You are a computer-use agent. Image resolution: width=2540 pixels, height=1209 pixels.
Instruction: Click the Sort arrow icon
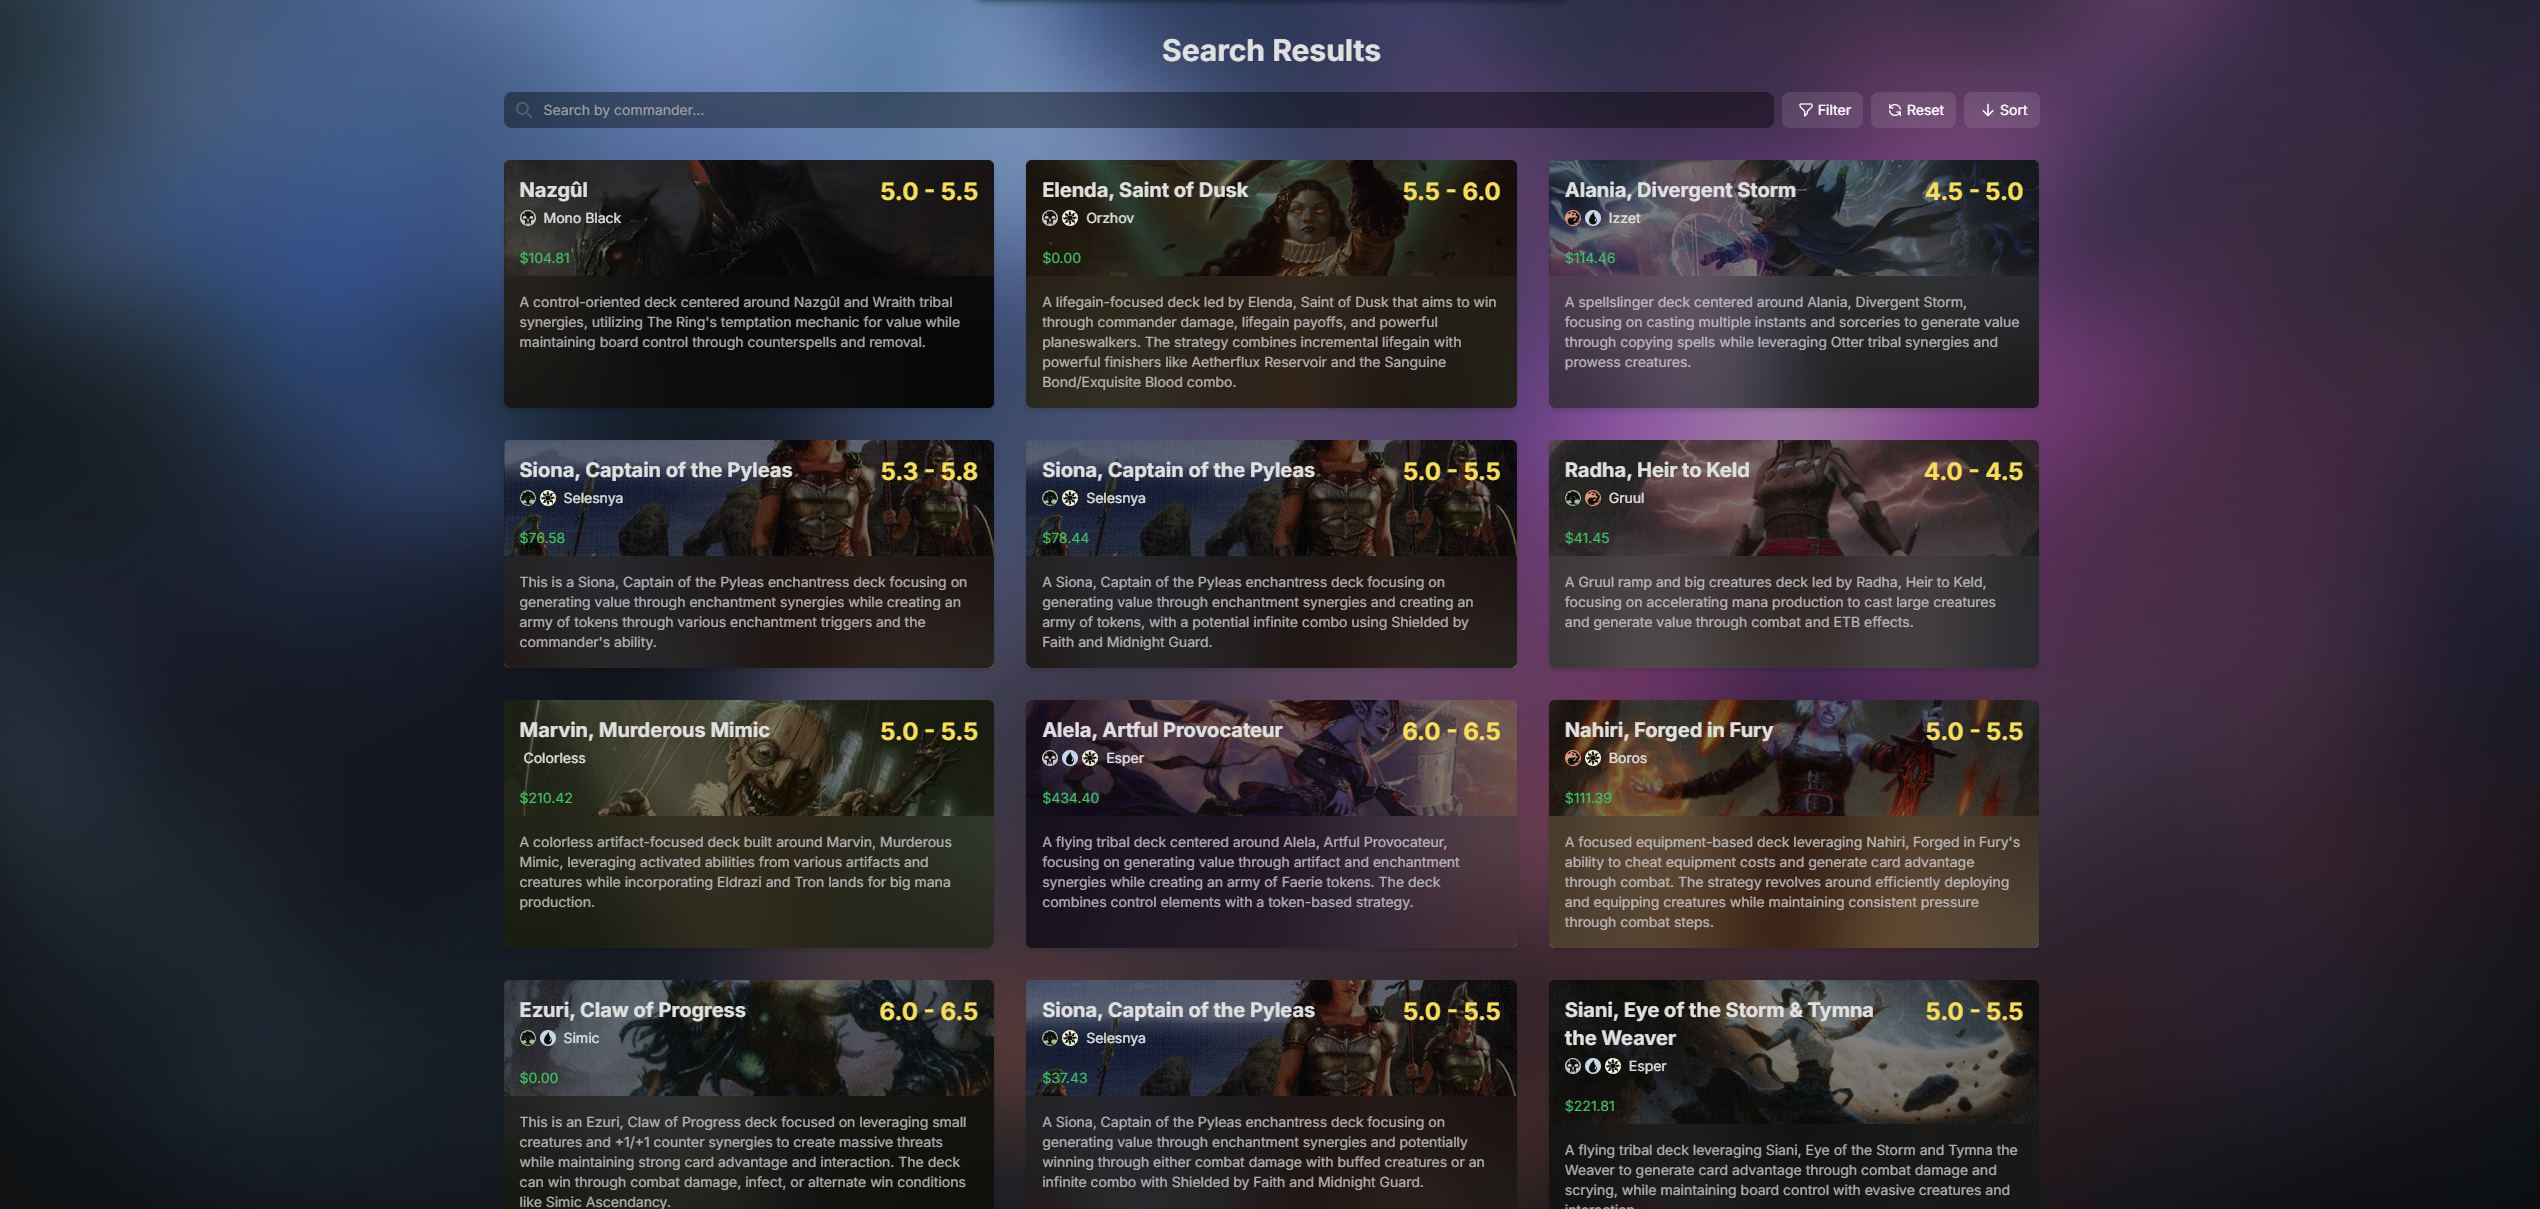[1987, 110]
